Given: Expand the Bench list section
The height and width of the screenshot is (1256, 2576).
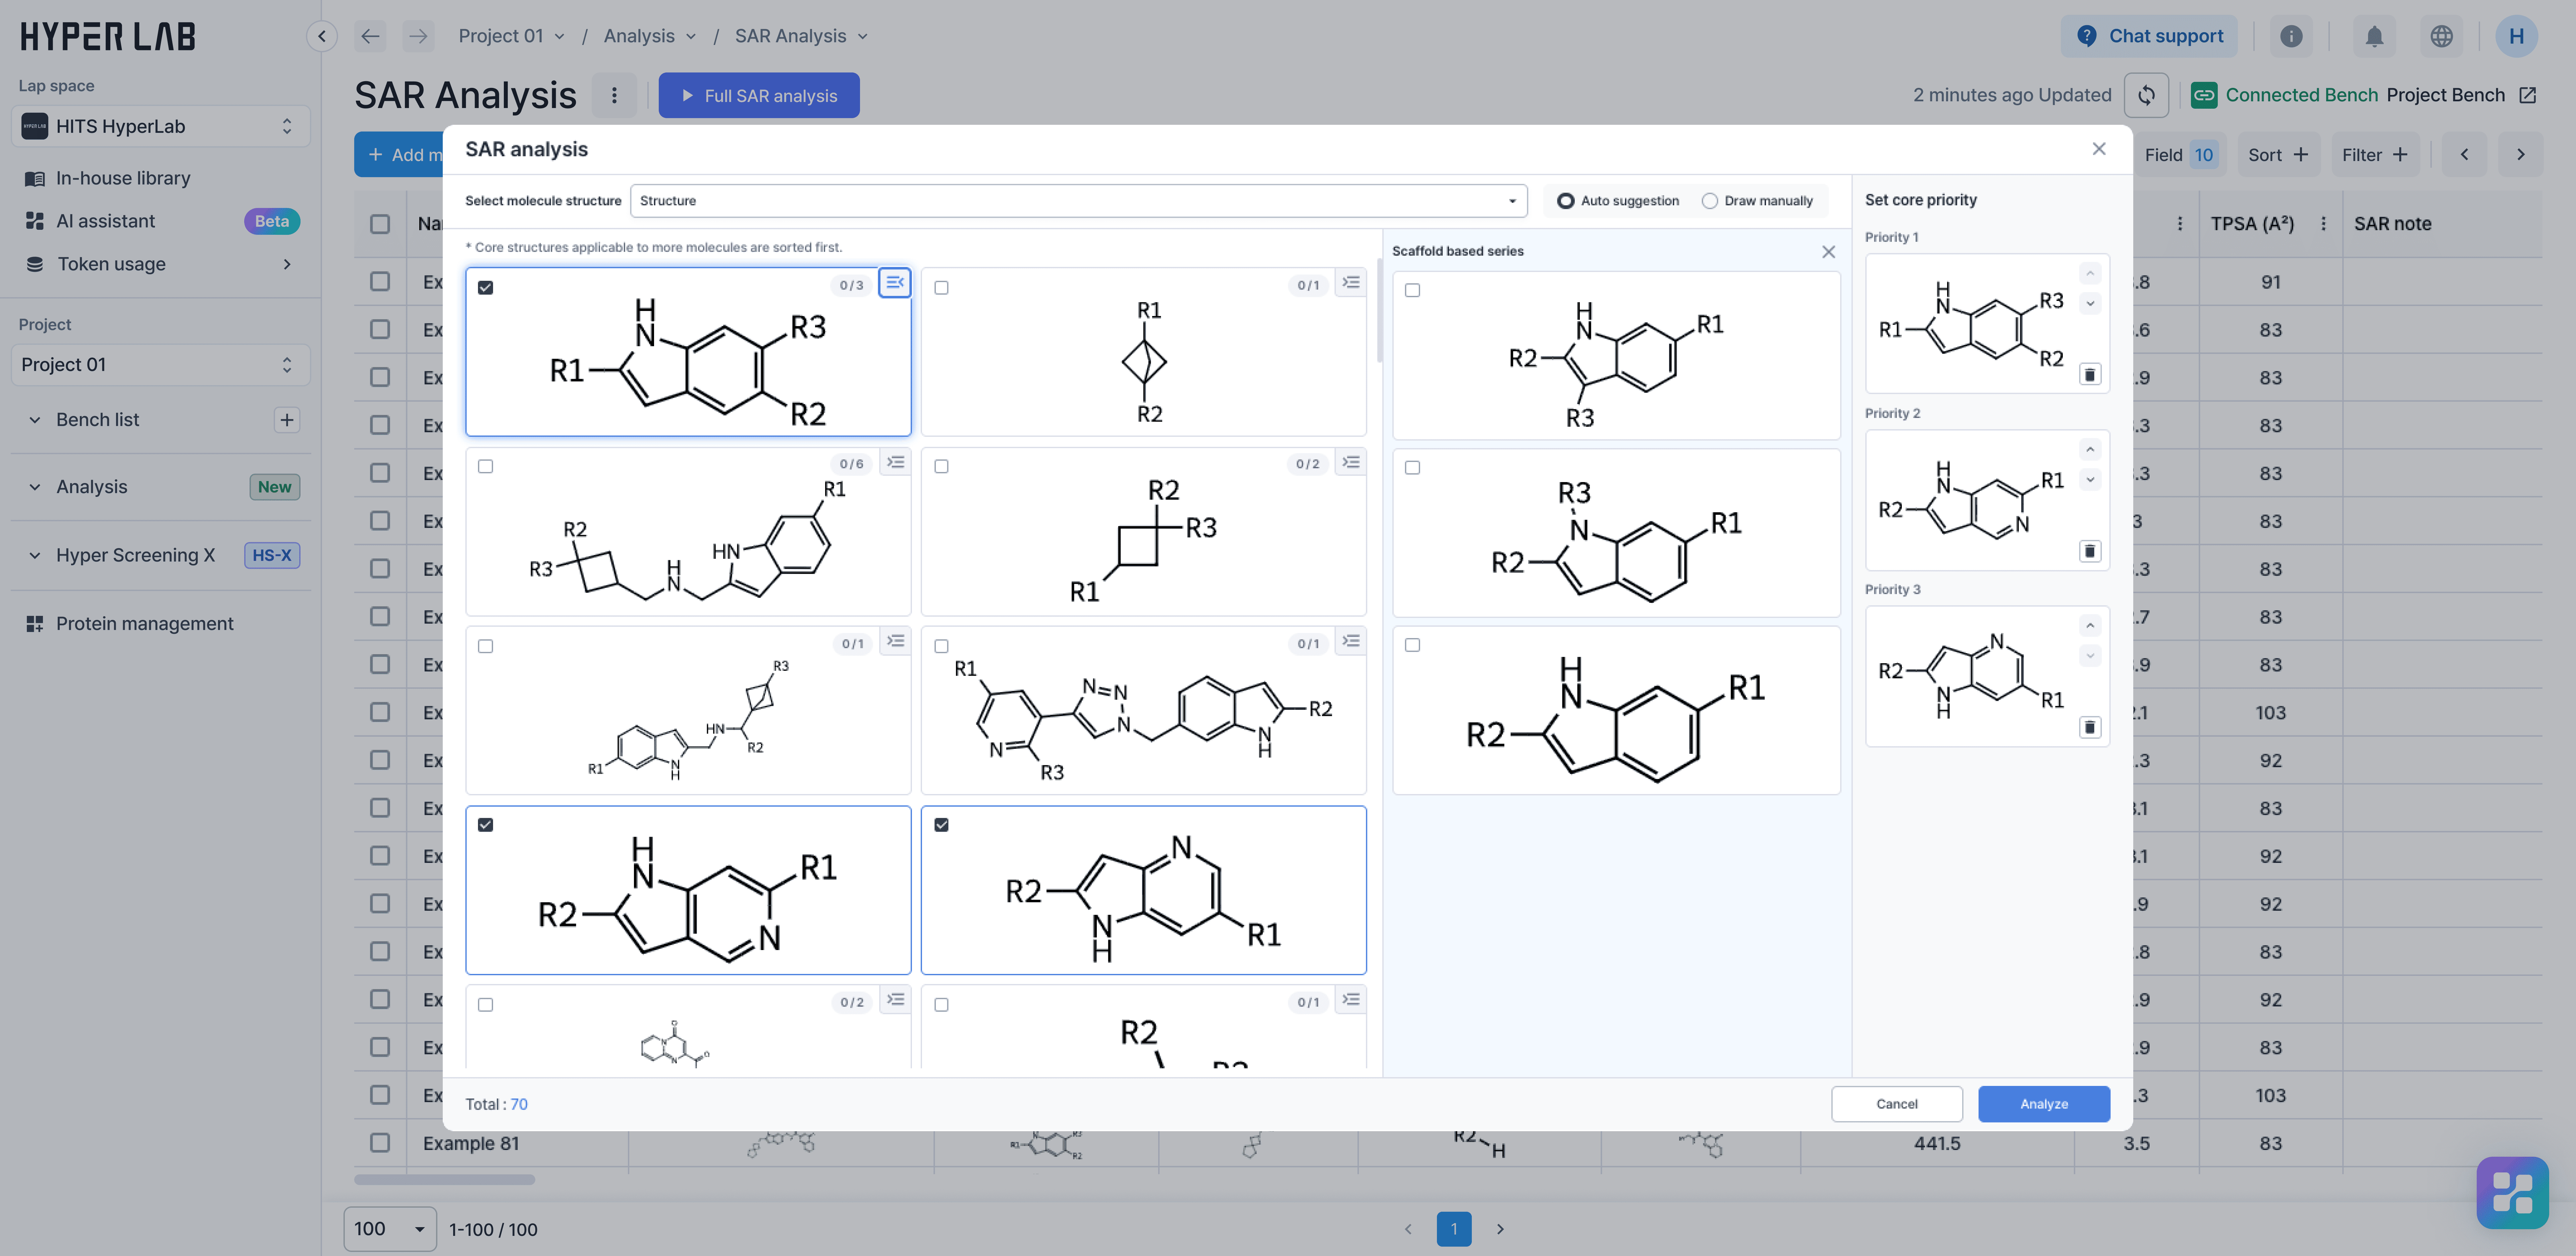Looking at the screenshot, I should tap(35, 420).
